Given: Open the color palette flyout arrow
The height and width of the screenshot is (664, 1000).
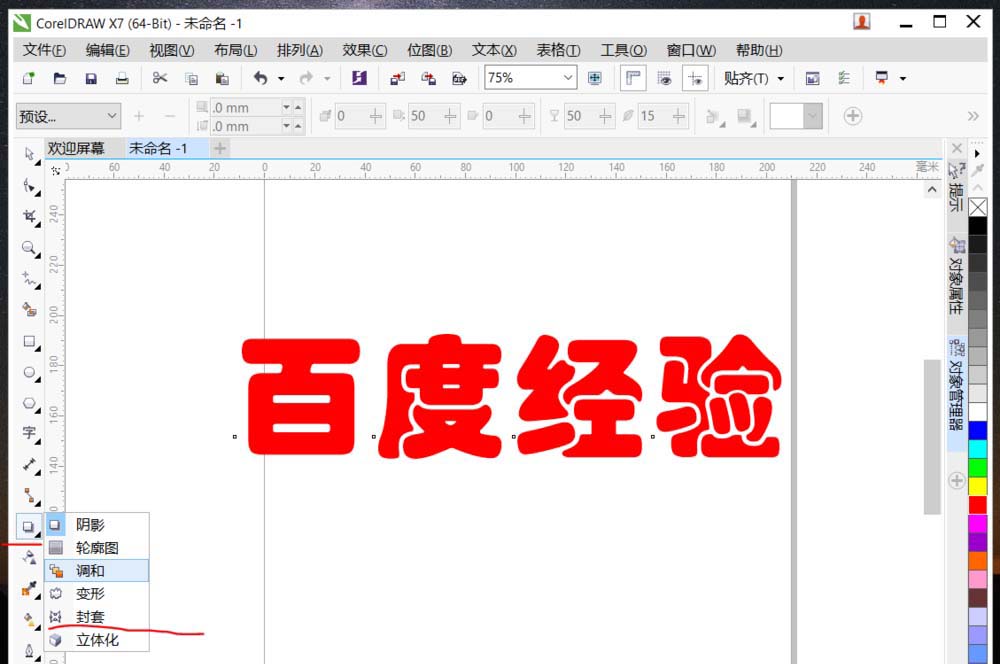Looking at the screenshot, I should coord(977,154).
